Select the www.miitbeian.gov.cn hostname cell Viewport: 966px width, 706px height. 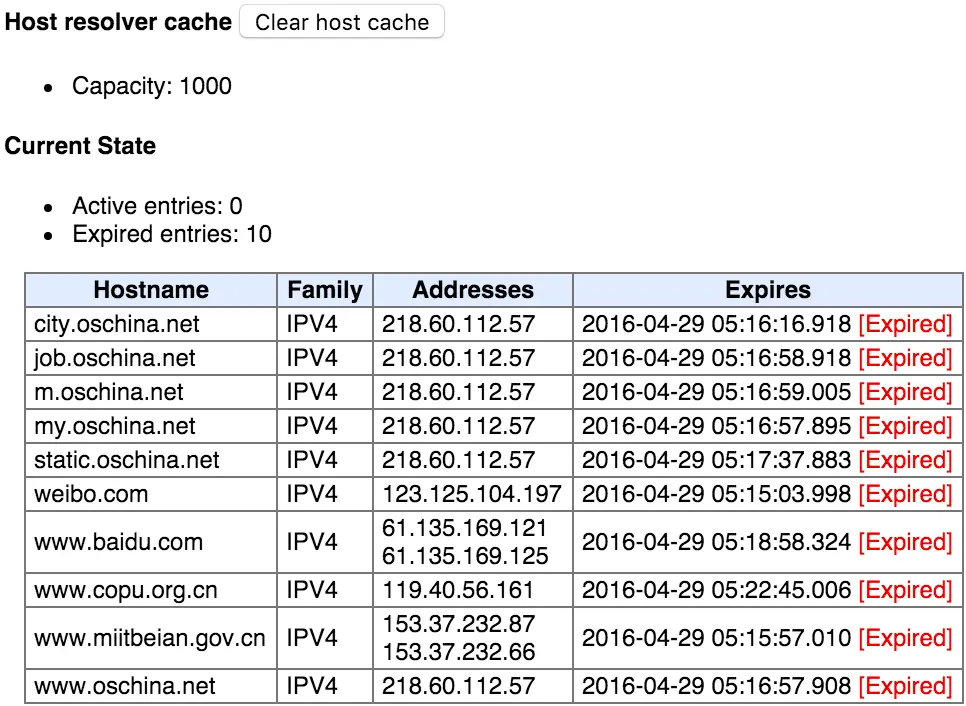coord(150,638)
